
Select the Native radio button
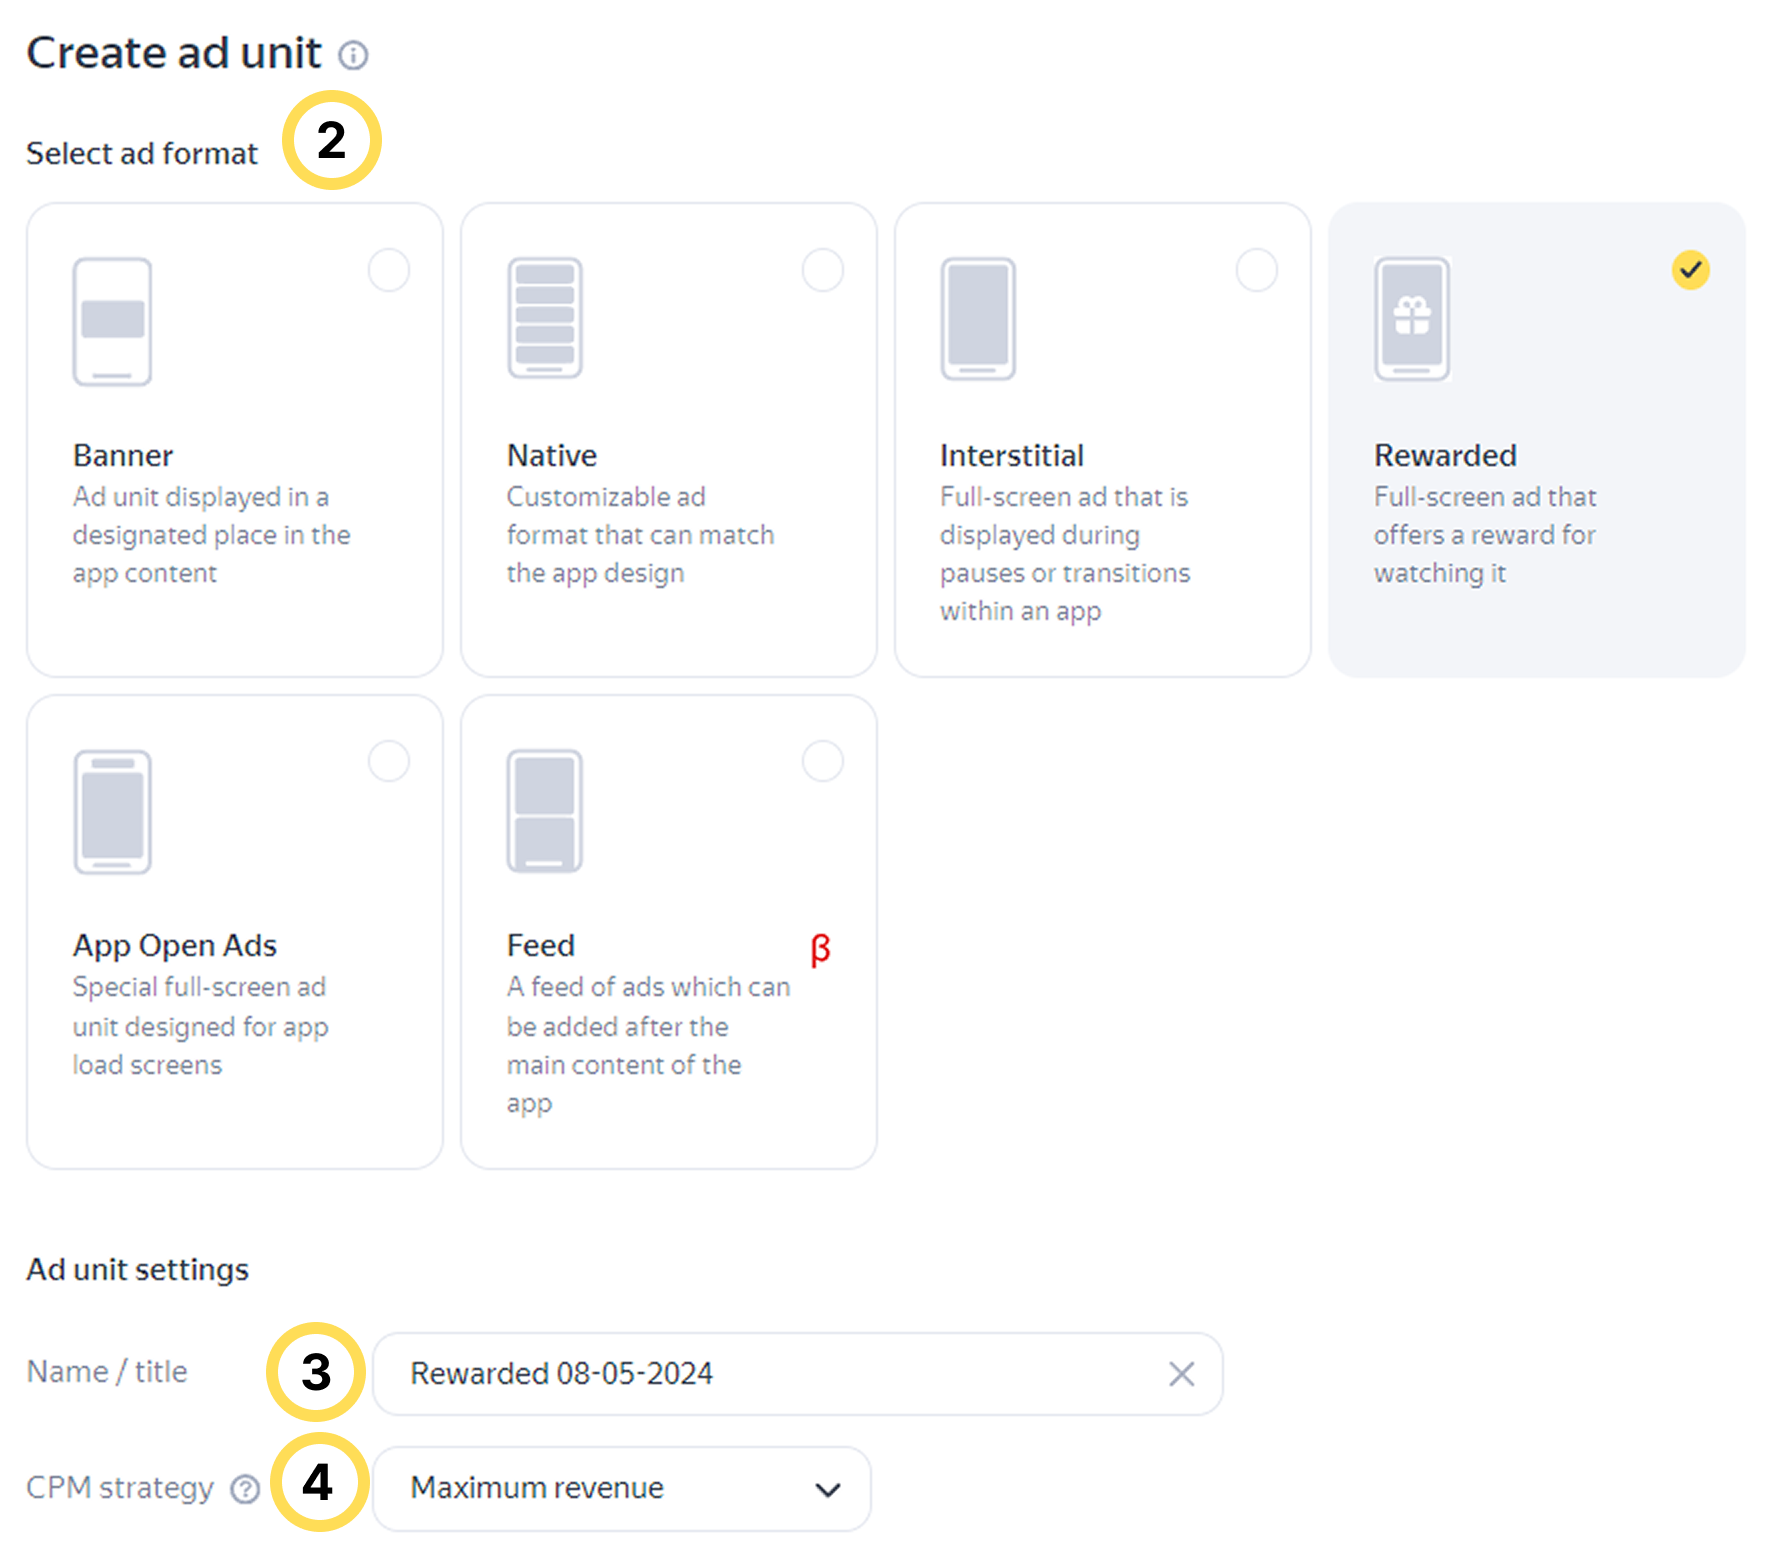[x=823, y=270]
